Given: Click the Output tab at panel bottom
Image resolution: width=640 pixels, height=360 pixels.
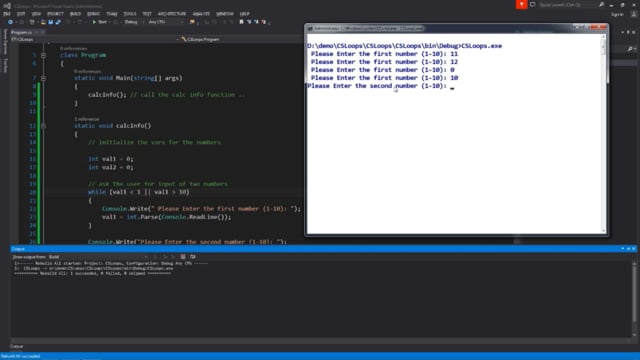Looking at the screenshot, I should [x=17, y=347].
